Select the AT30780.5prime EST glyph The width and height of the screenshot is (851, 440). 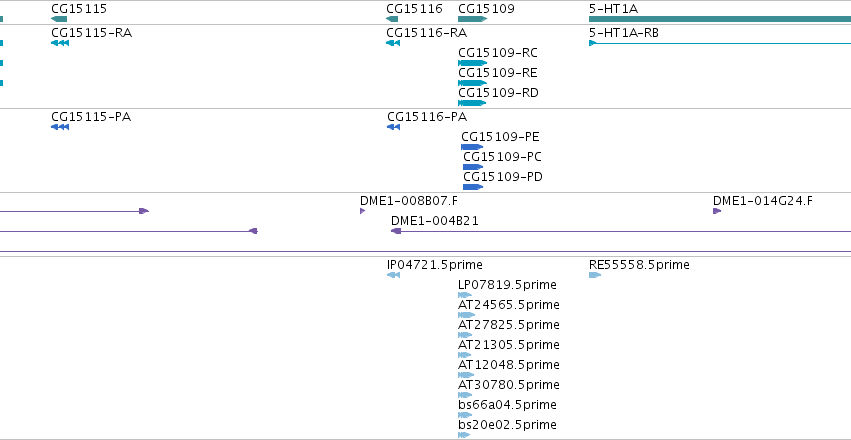[465, 395]
